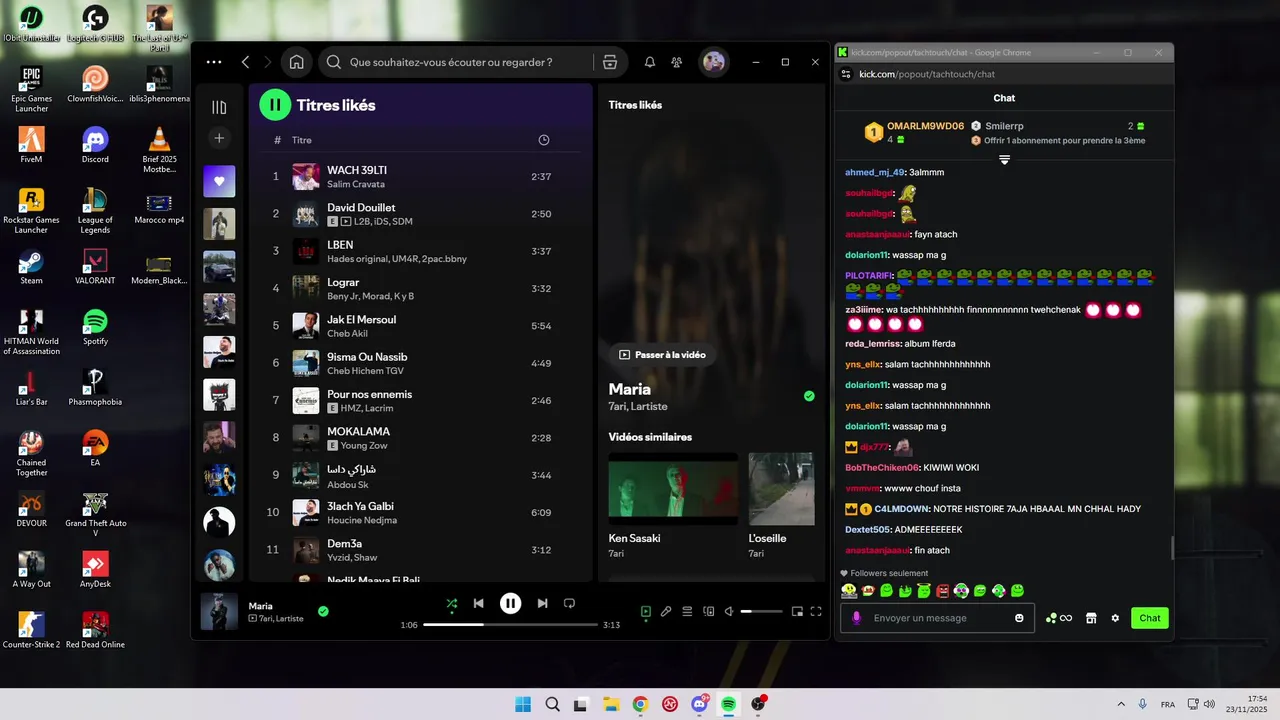The width and height of the screenshot is (1280, 720).
Task: Toggle the Now Playing view panel
Action: click(x=646, y=611)
